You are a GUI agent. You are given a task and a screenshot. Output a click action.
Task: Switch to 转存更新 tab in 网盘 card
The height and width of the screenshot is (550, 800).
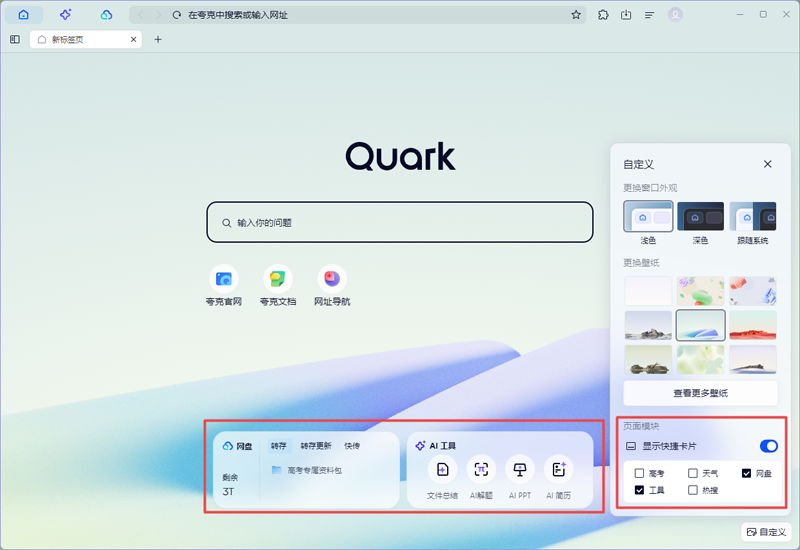316,446
